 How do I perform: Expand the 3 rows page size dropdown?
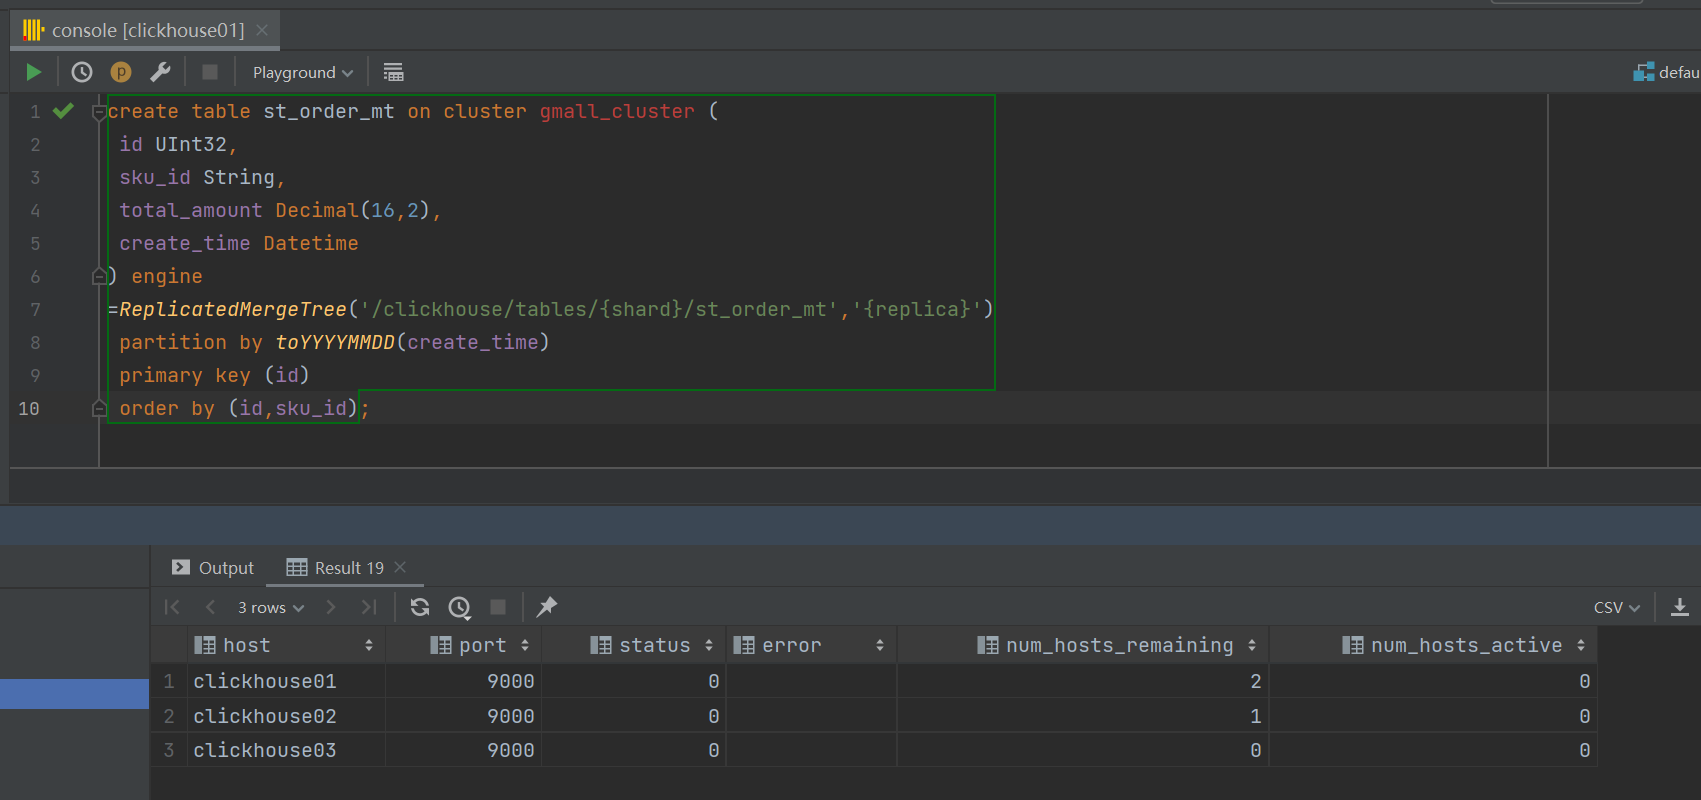tap(270, 607)
